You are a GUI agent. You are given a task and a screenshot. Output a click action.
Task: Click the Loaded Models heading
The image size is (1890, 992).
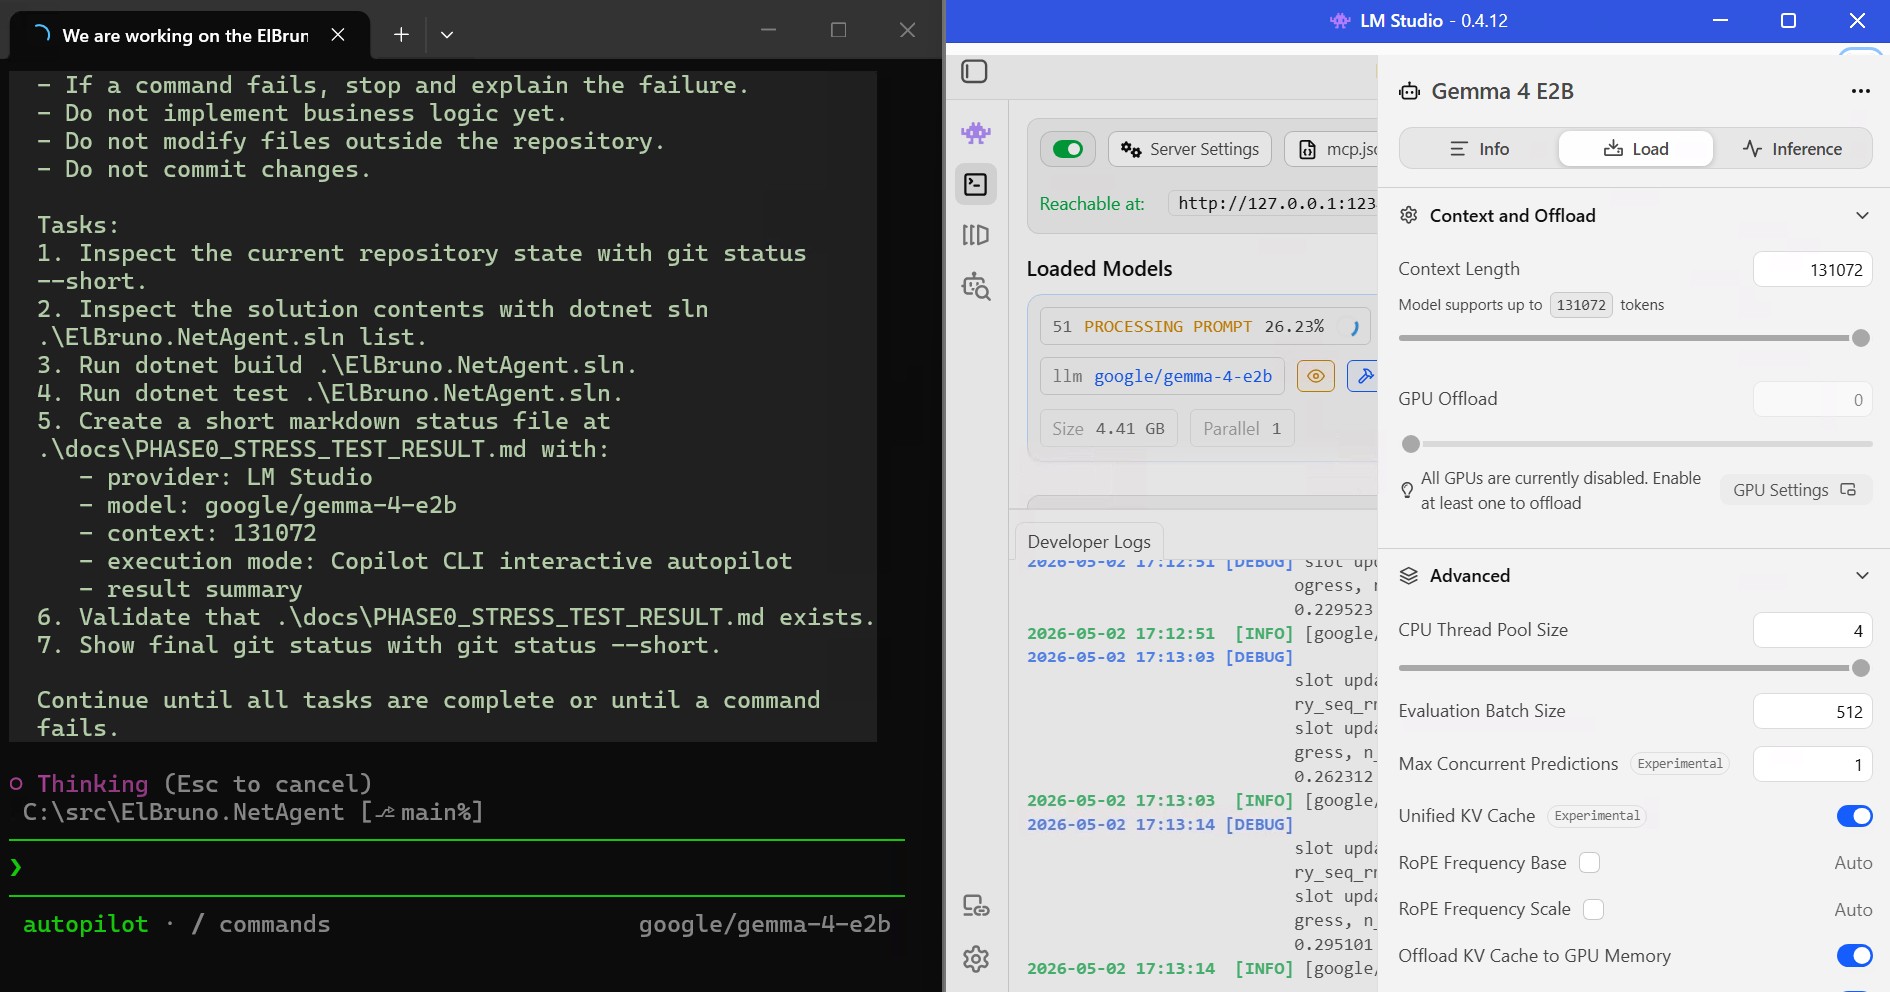click(1099, 268)
